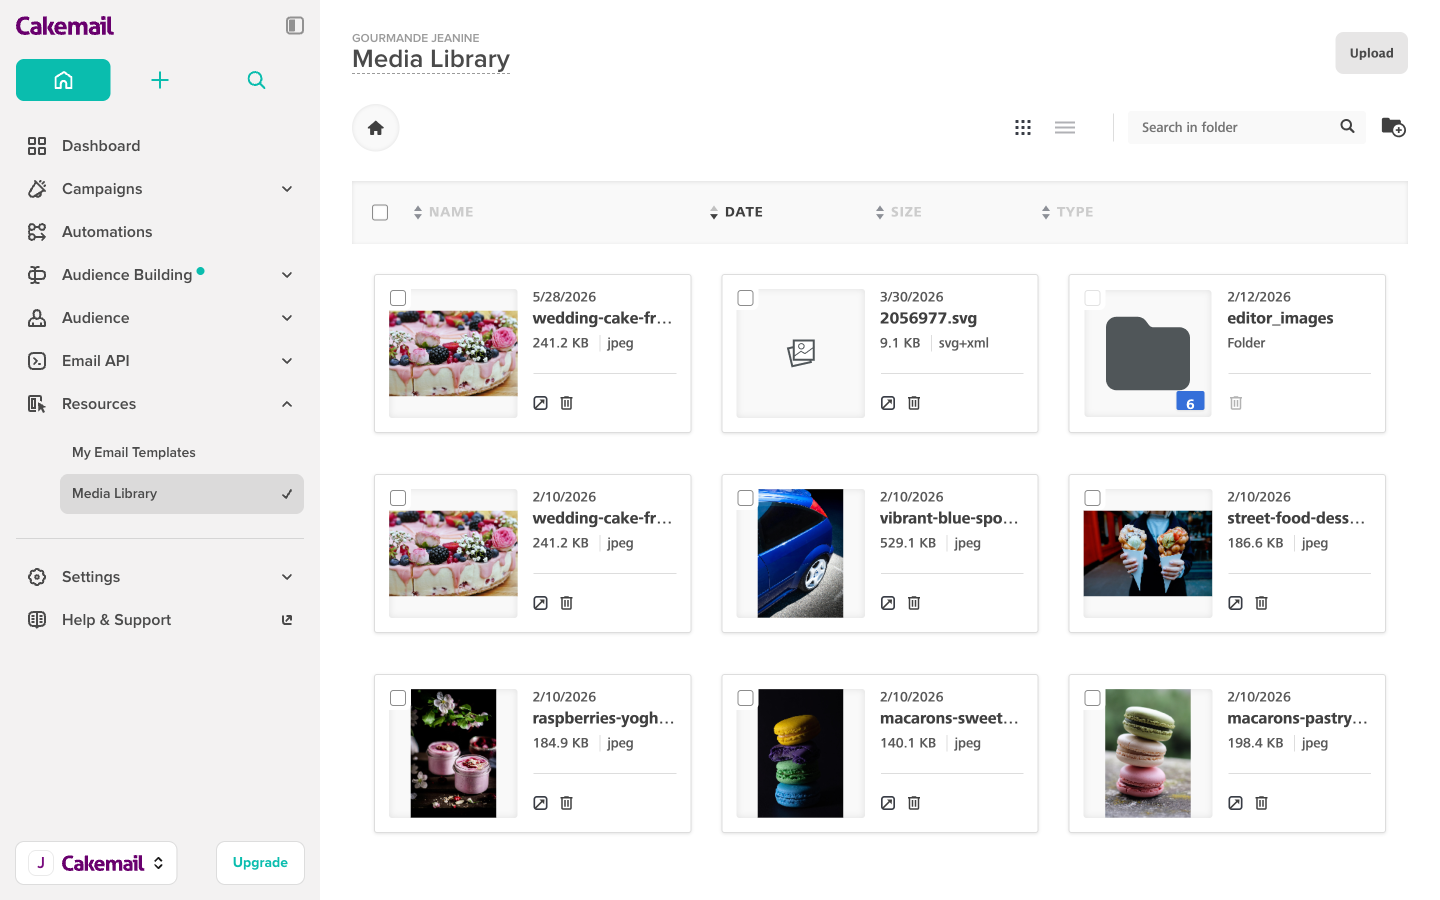This screenshot has height=900, width=1440.
Task: Delete the editor_images folder
Action: [x=1236, y=403]
